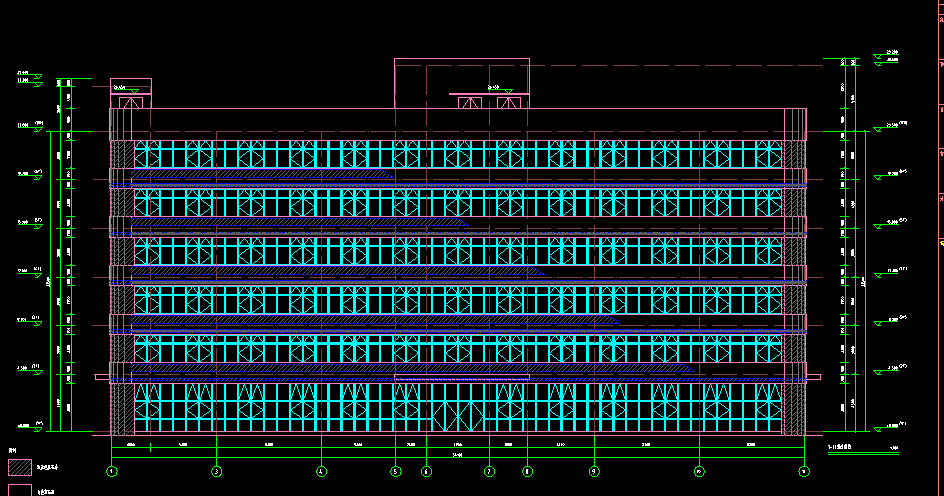Viewport: 944px width, 496px height.
Task: Click the right hatched wall column on ground floor
Action: [794, 408]
